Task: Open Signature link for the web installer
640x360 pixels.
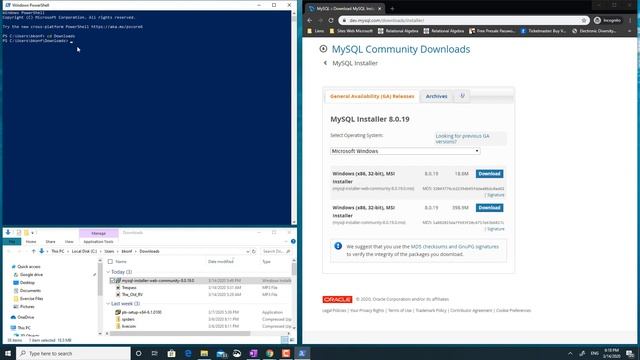Action: tap(496, 195)
